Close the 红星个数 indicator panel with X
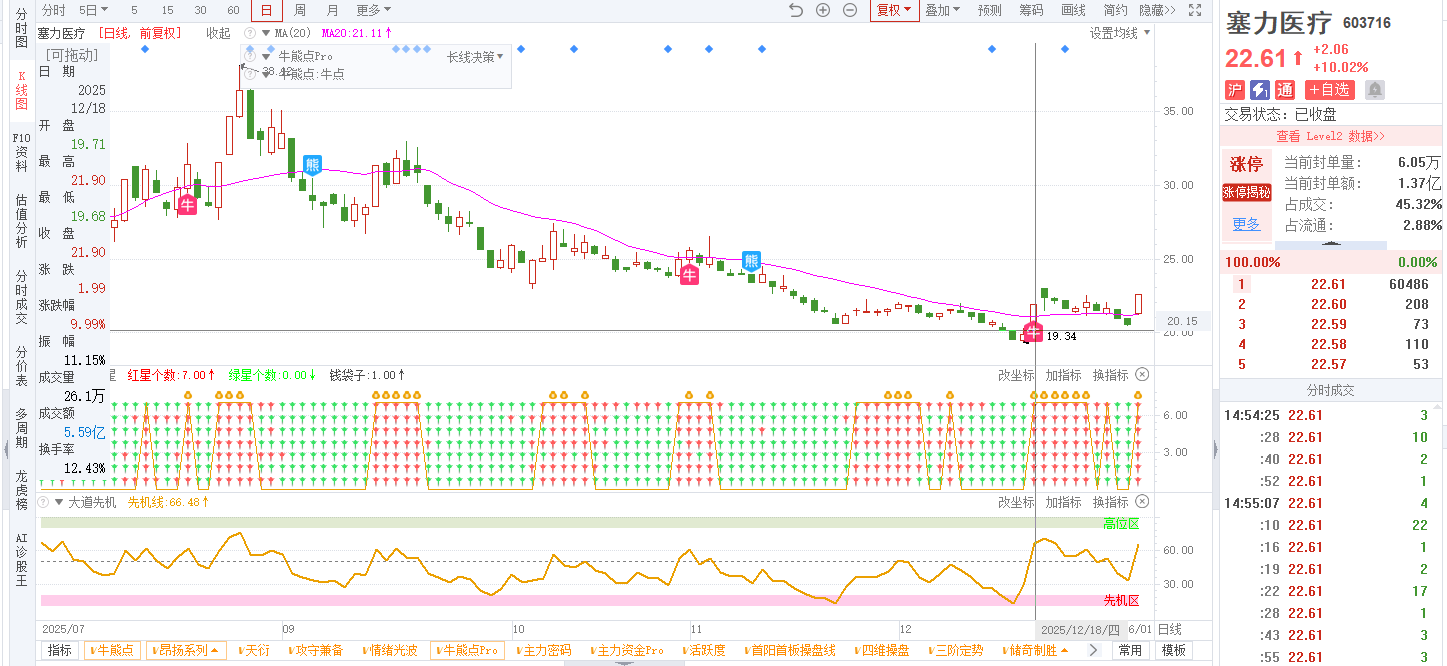Viewport: 1447px width, 666px height. (1142, 375)
